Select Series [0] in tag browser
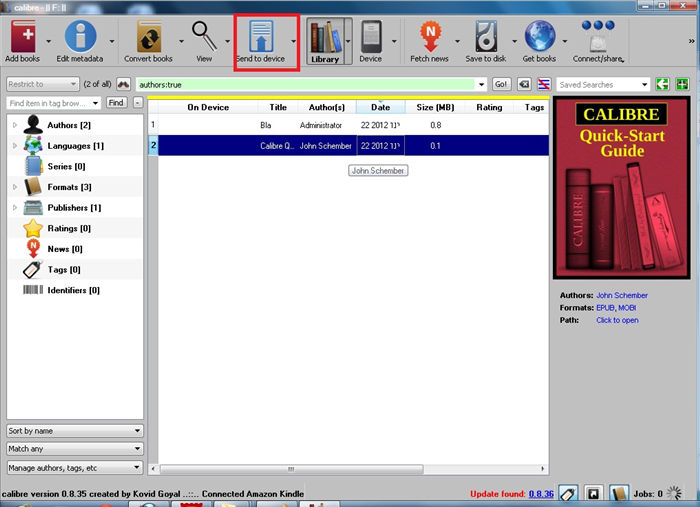Image resolution: width=700 pixels, height=507 pixels. click(66, 166)
